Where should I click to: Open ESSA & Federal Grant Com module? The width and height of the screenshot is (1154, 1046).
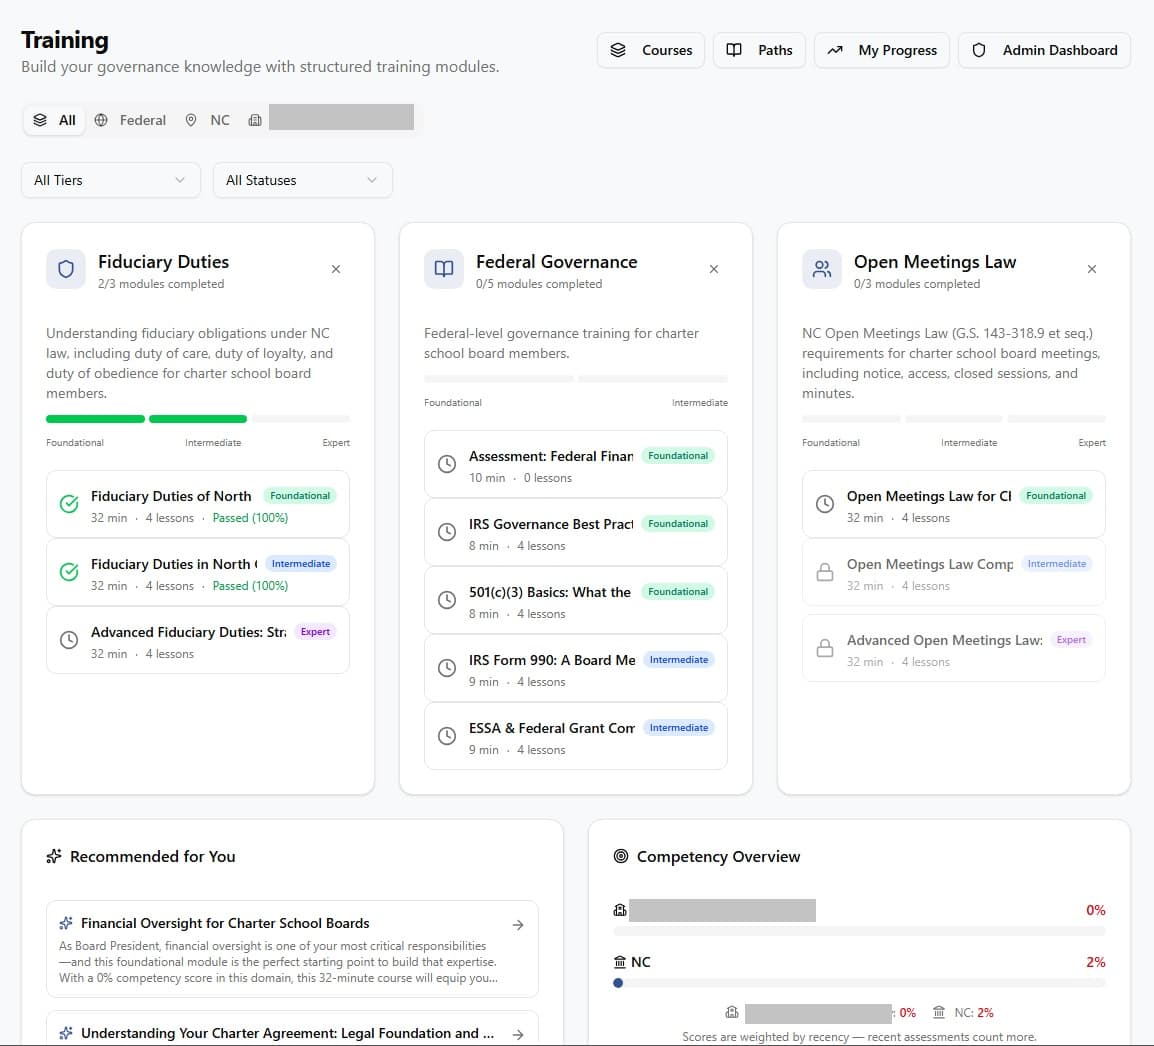[576, 736]
